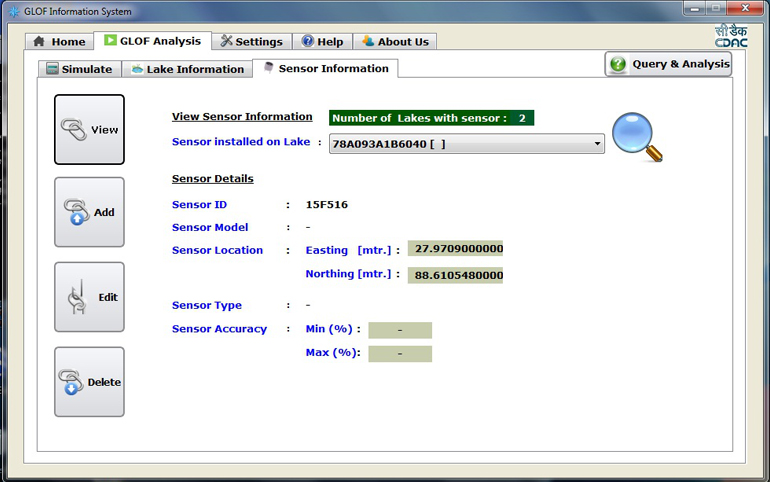The width and height of the screenshot is (770, 482).
Task: Switch to the Simulate sub-tab
Action: [78, 69]
